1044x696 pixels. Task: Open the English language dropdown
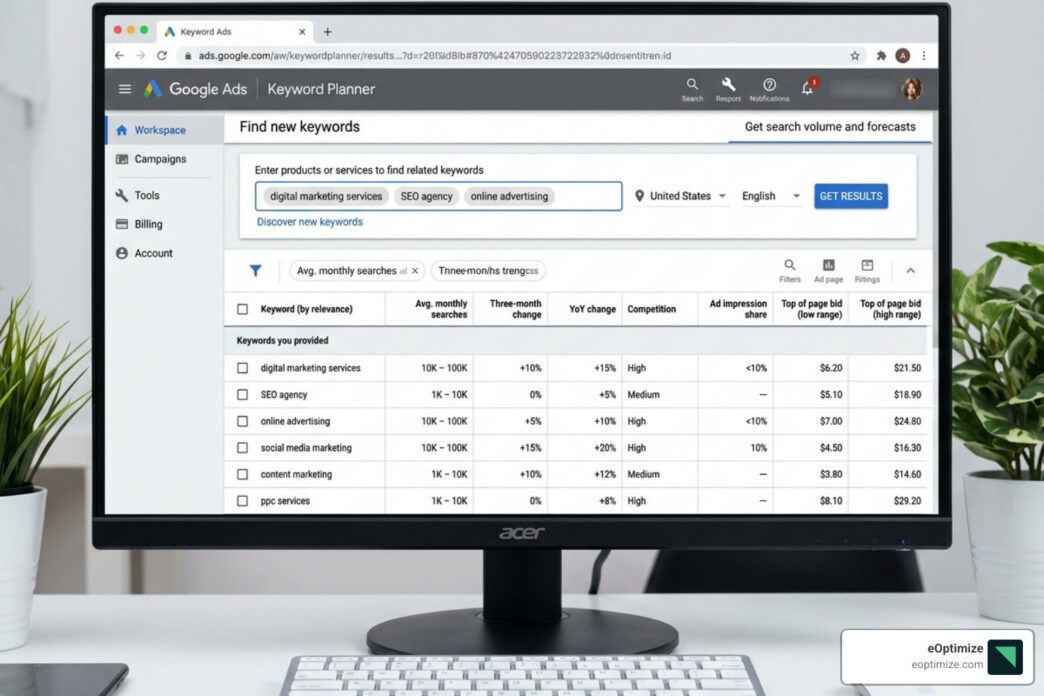coord(771,196)
